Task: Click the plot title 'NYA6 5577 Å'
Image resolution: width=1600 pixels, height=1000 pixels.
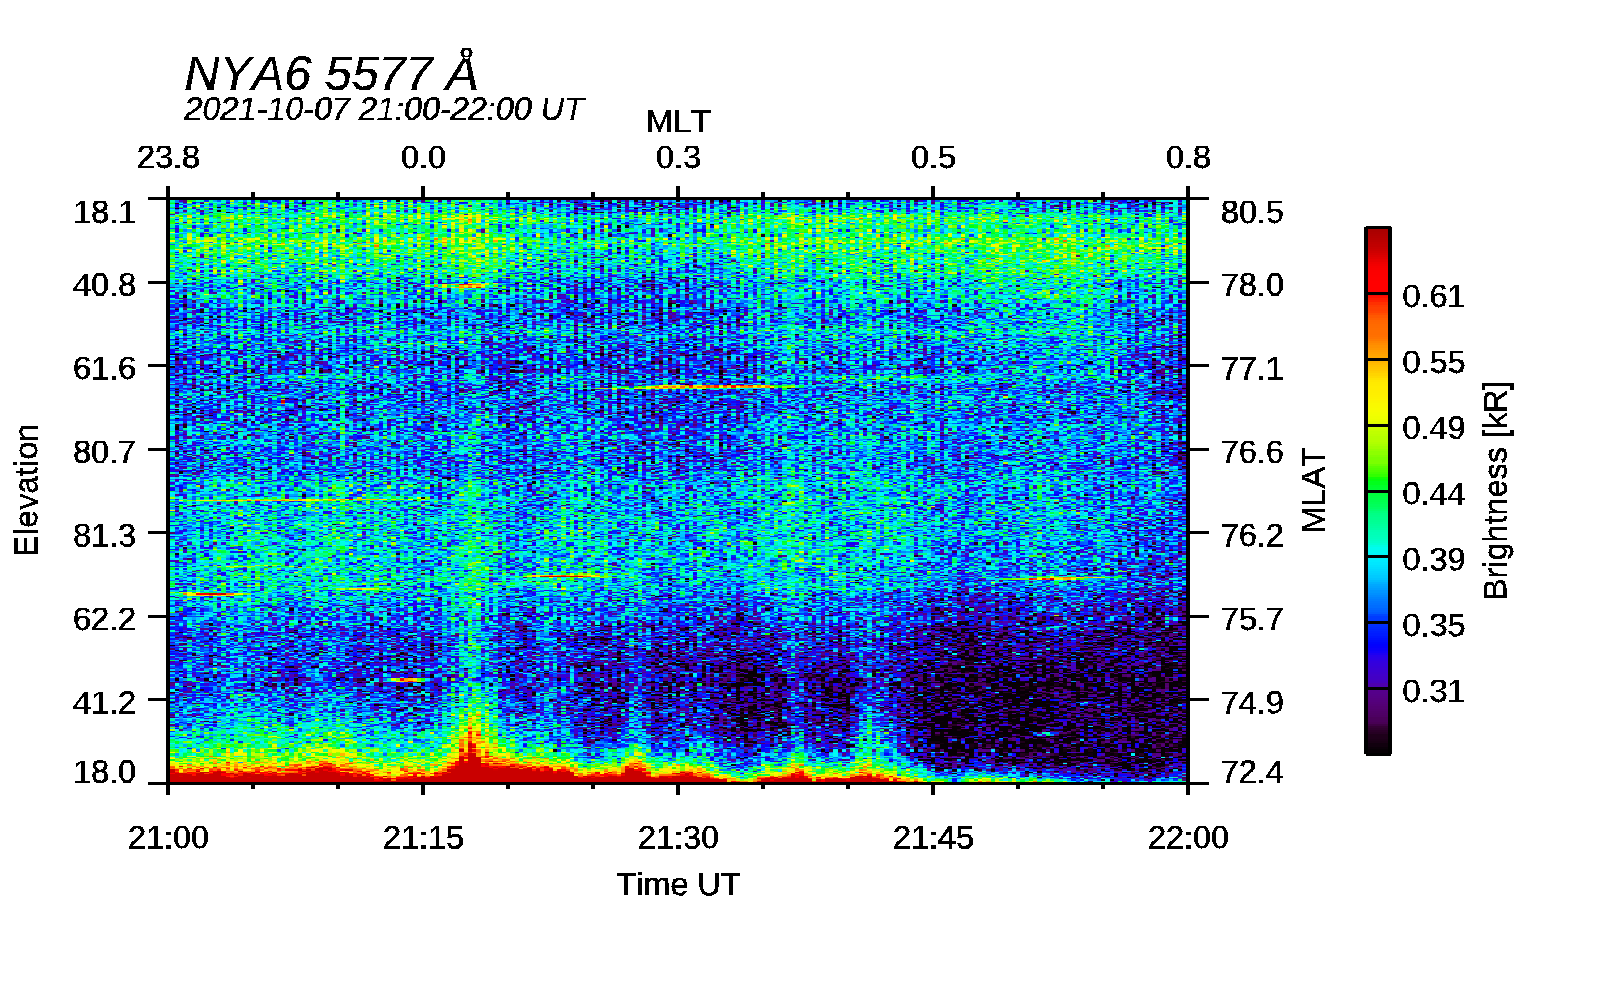Action: point(331,72)
